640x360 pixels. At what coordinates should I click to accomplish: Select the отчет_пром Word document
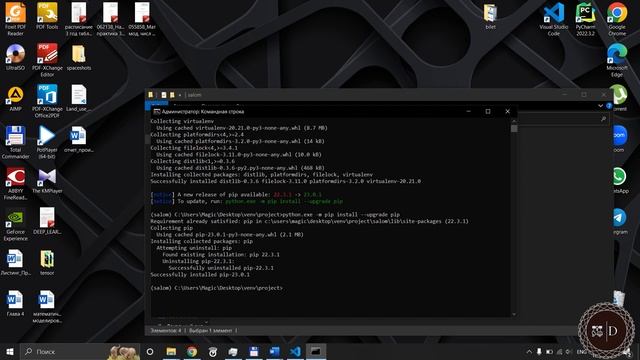[x=79, y=139]
